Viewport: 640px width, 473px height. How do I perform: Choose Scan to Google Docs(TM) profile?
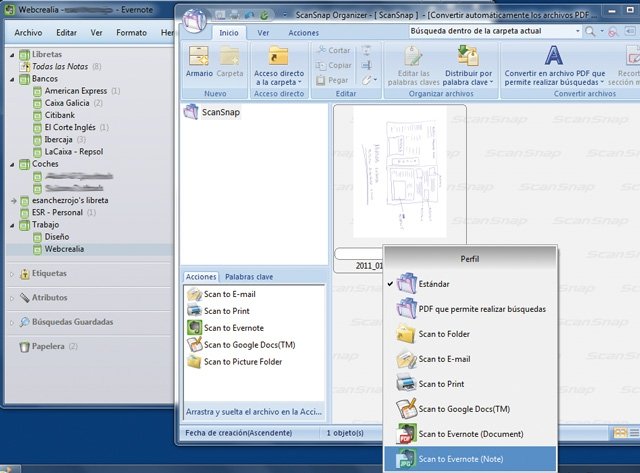click(470, 409)
